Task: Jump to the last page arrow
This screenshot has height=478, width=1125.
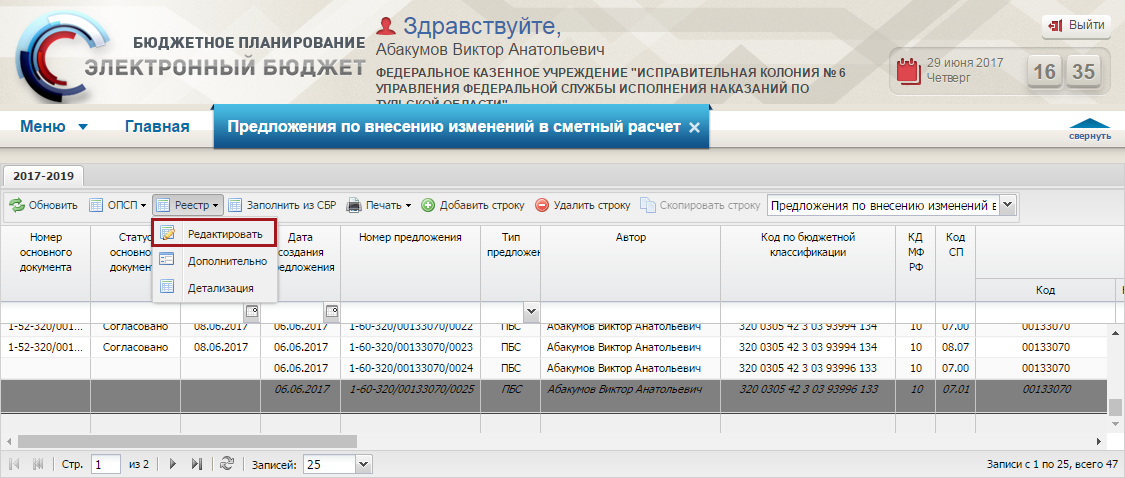Action: 197,464
